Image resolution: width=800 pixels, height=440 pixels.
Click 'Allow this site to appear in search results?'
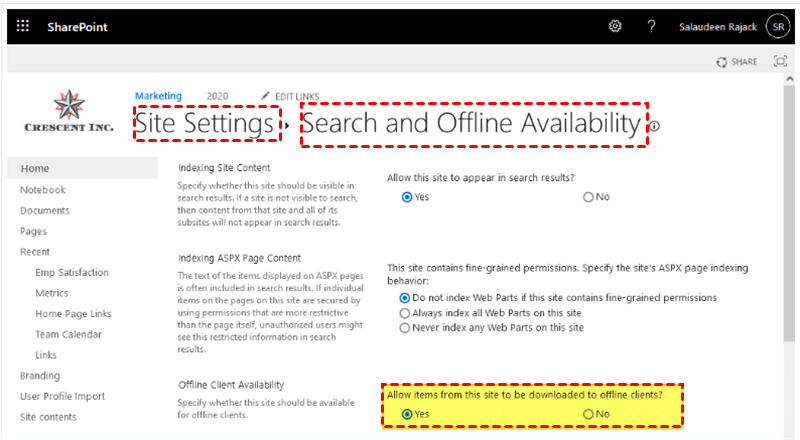(481, 178)
